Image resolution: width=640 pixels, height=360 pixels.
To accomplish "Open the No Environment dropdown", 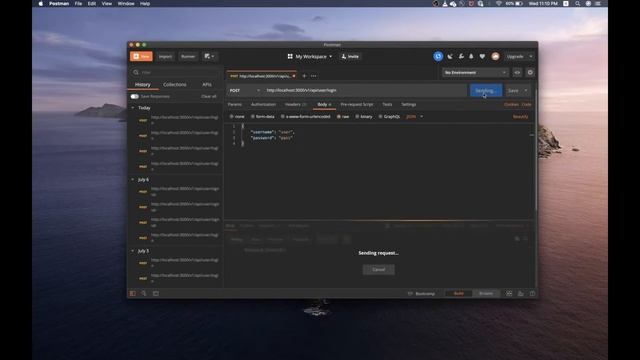I will (475, 73).
